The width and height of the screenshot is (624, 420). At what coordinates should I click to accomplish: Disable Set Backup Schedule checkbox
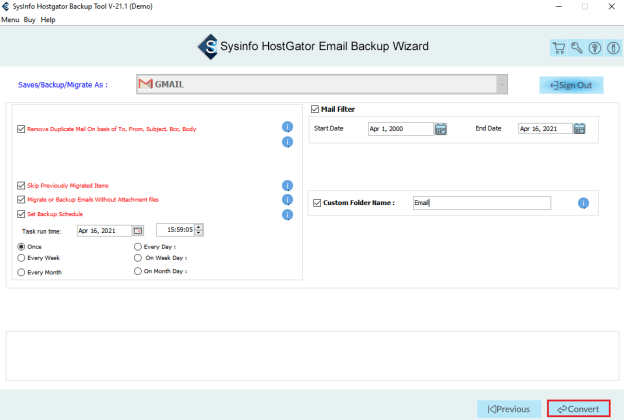click(21, 214)
